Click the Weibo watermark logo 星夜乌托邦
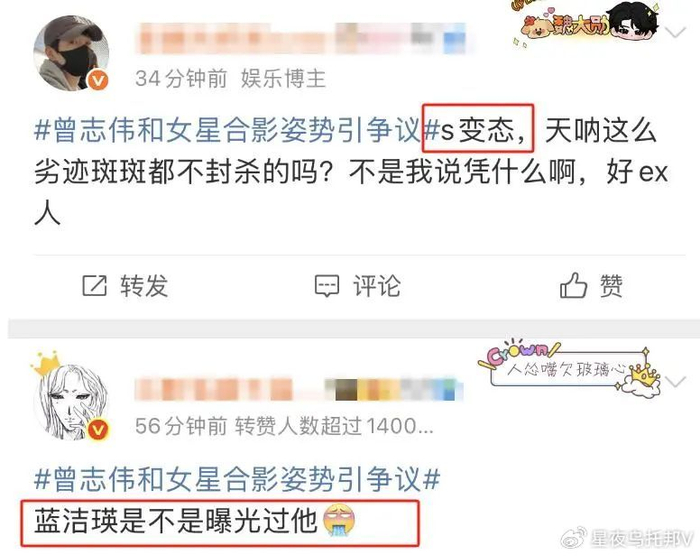The height and width of the screenshot is (556, 700). point(628,538)
